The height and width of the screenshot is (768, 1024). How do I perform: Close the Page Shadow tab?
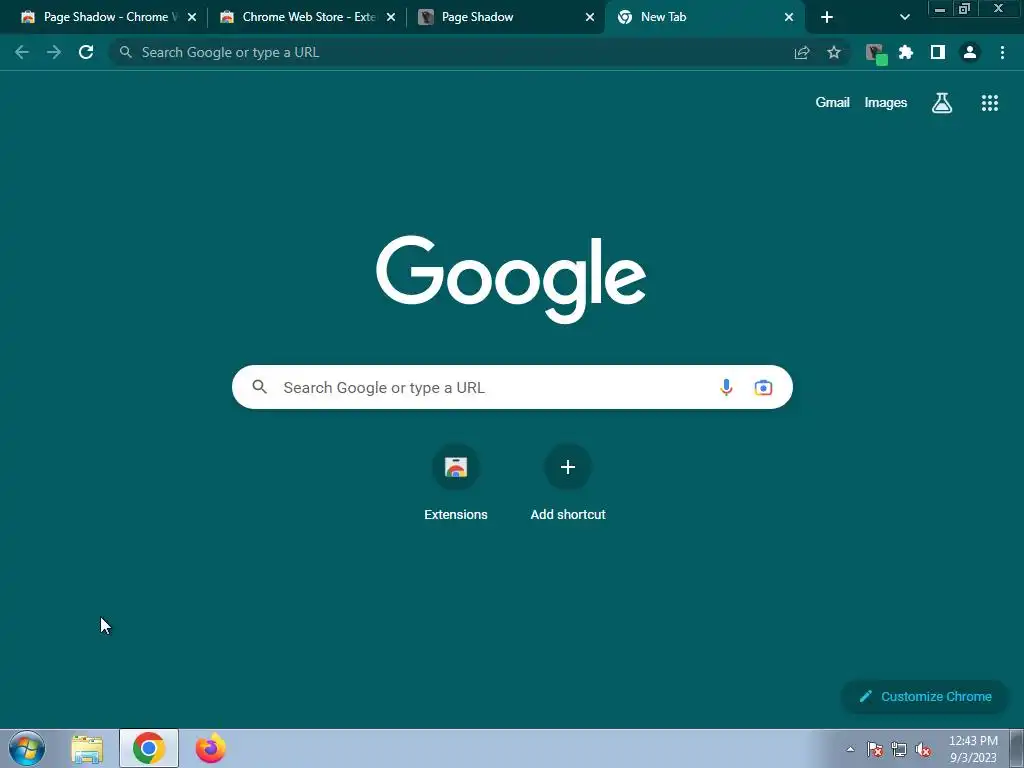tap(590, 17)
